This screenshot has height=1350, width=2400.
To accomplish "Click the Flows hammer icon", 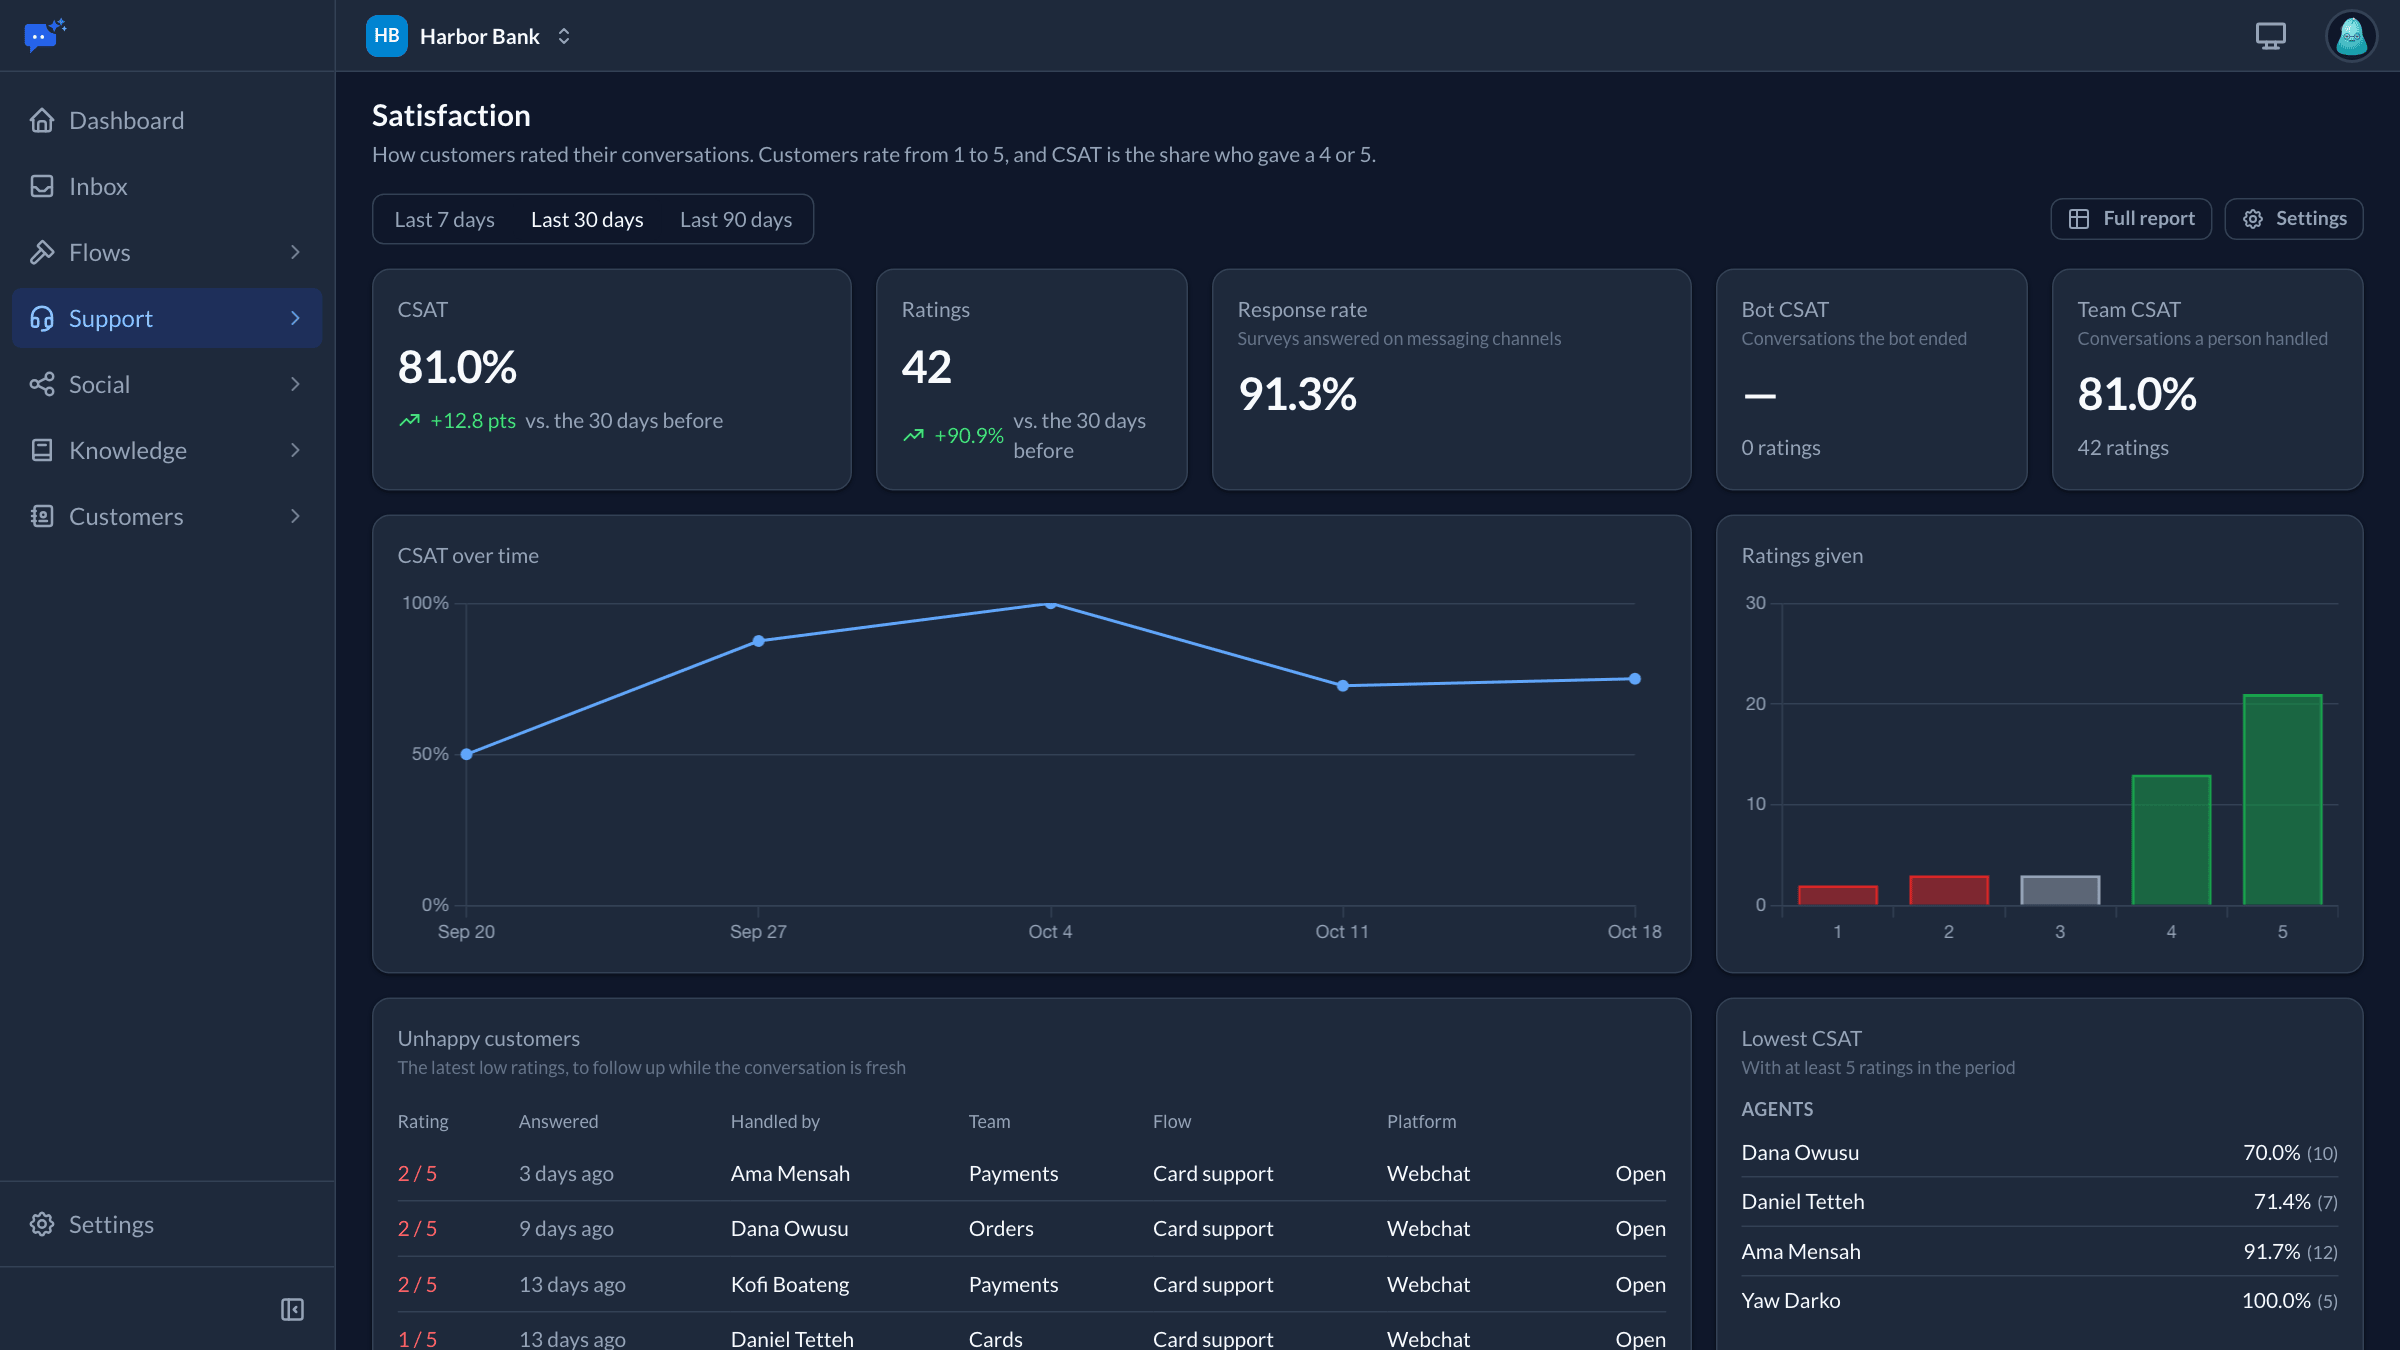I will click(42, 253).
